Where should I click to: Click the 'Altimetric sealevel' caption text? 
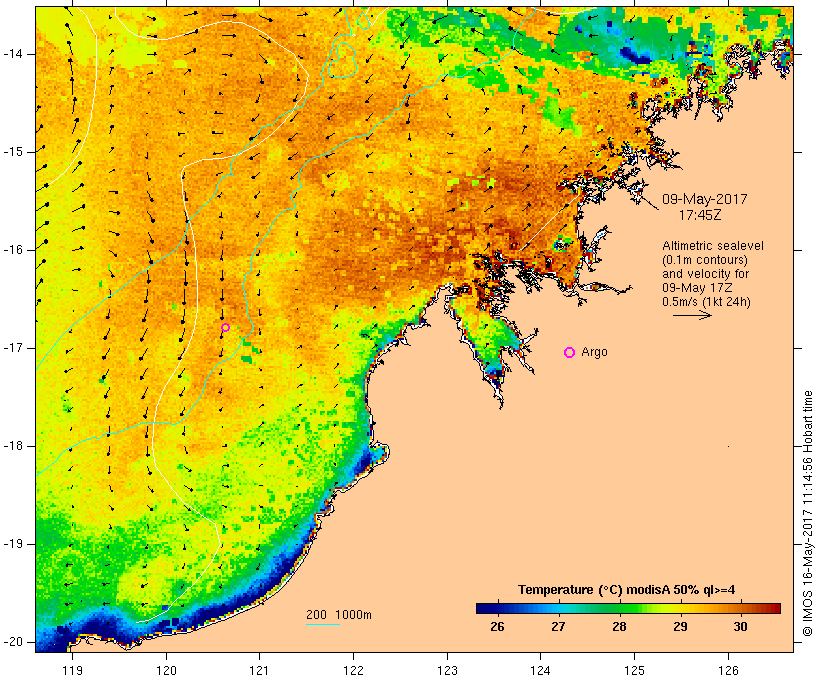tap(713, 246)
